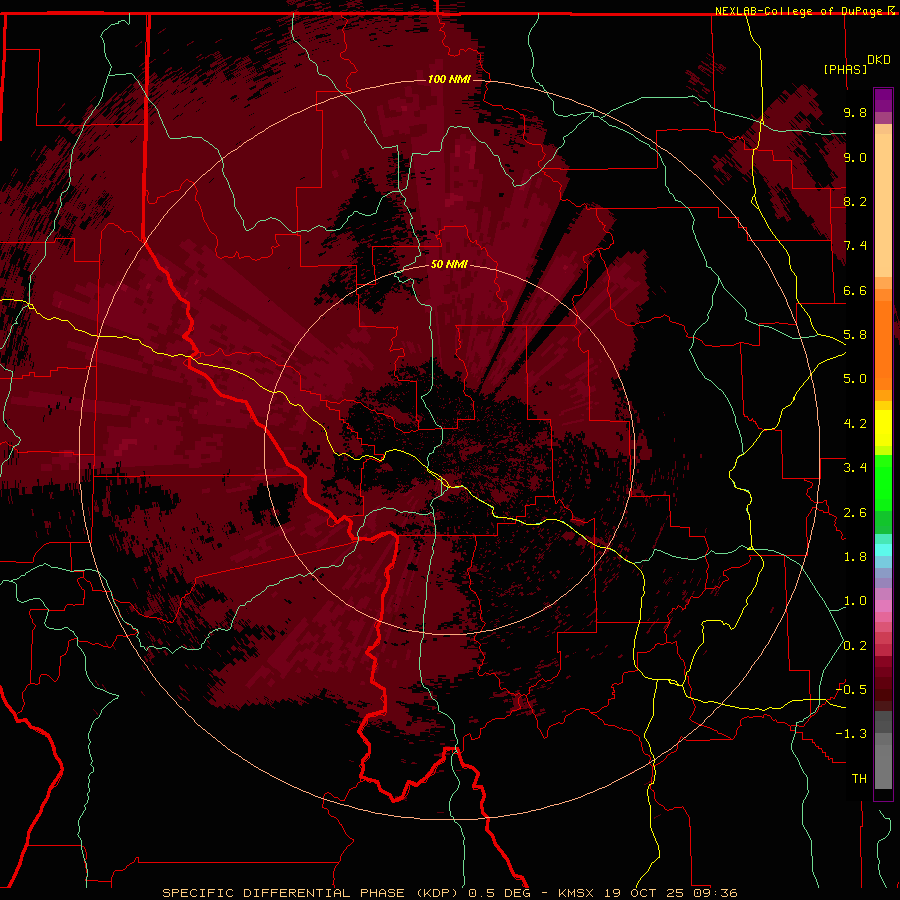The image size is (900, 900).
Task: Click the 5.8 value on color scale
Action: 855,335
